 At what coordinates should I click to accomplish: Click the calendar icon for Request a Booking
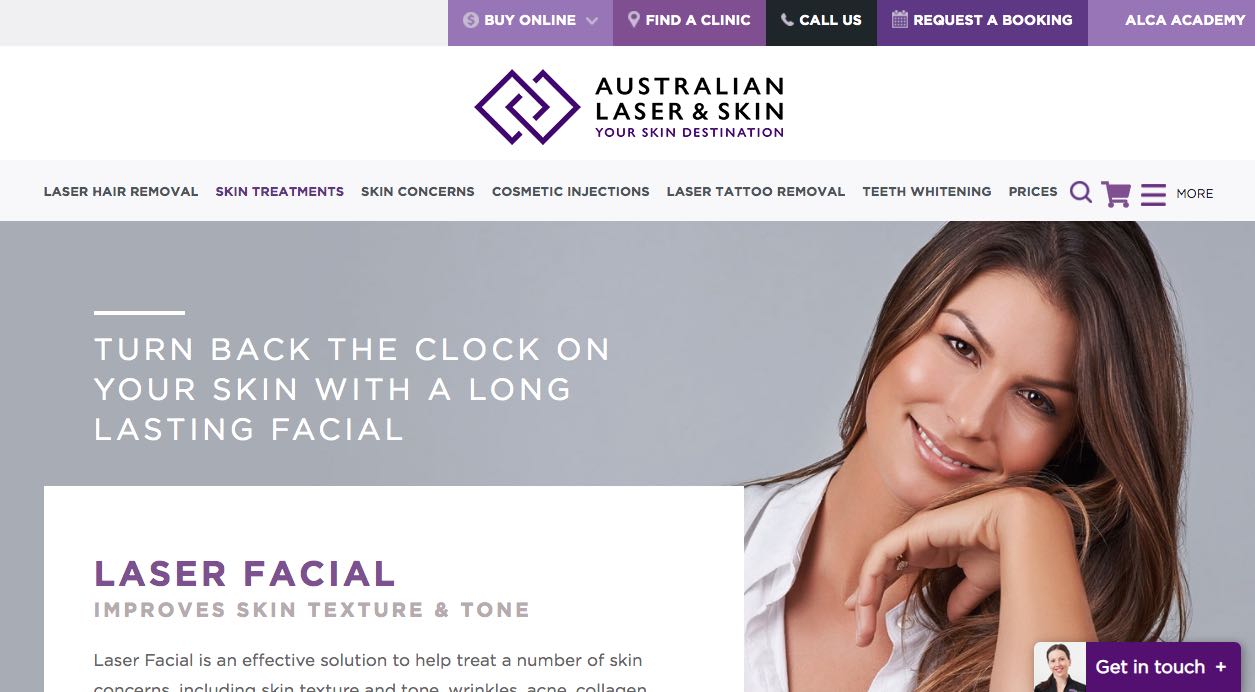tap(899, 19)
